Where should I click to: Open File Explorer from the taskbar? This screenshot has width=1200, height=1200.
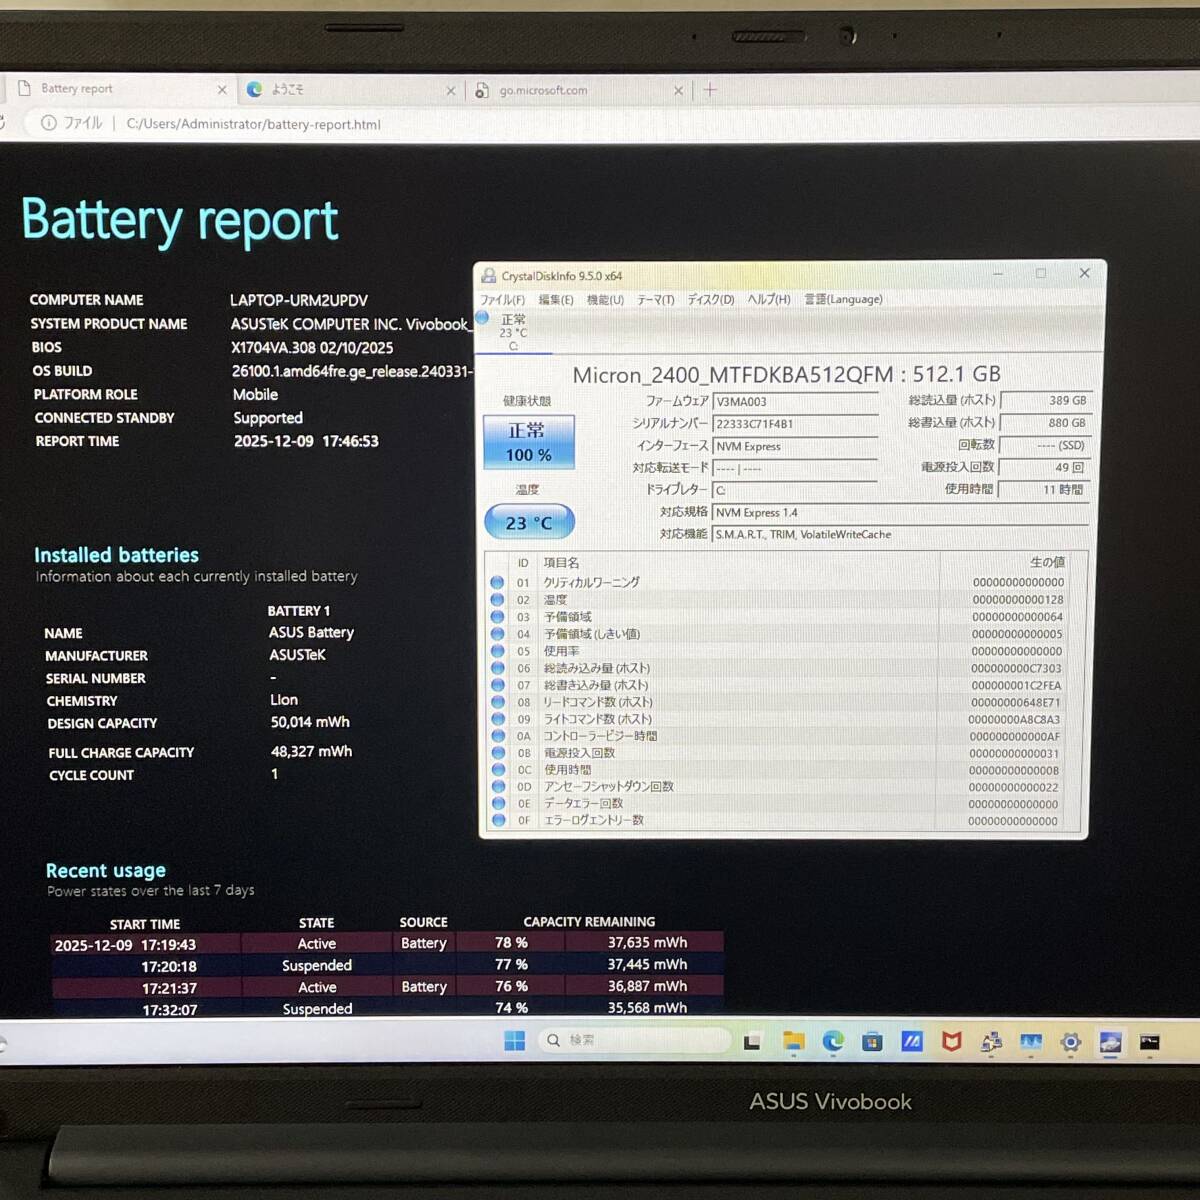(793, 1042)
